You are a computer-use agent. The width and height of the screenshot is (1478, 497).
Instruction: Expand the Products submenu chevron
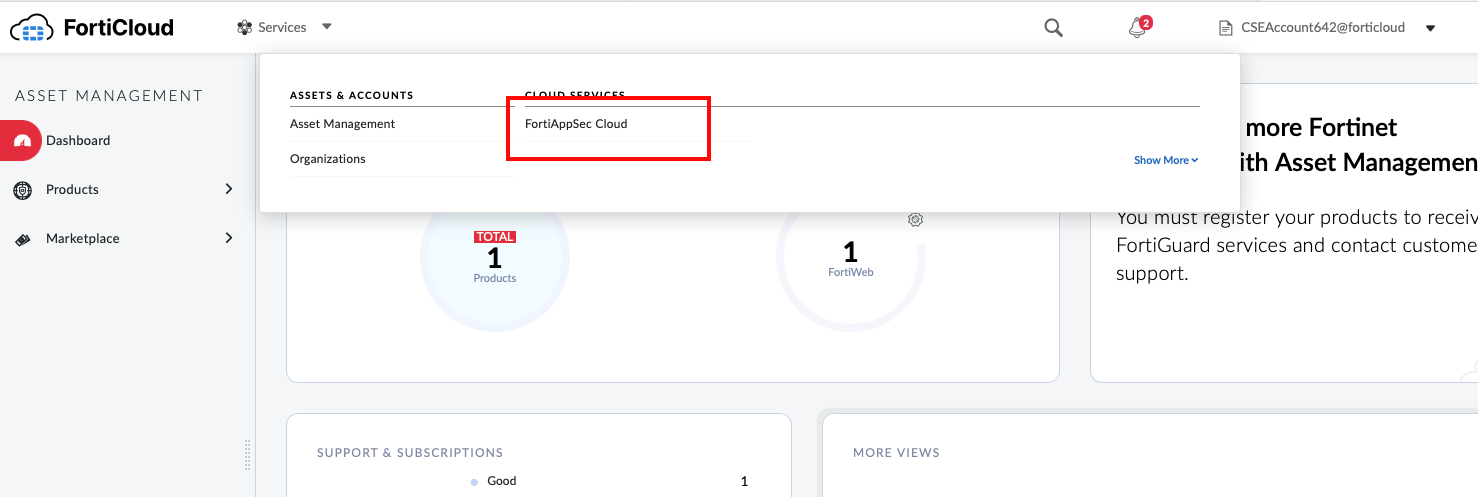(x=229, y=189)
